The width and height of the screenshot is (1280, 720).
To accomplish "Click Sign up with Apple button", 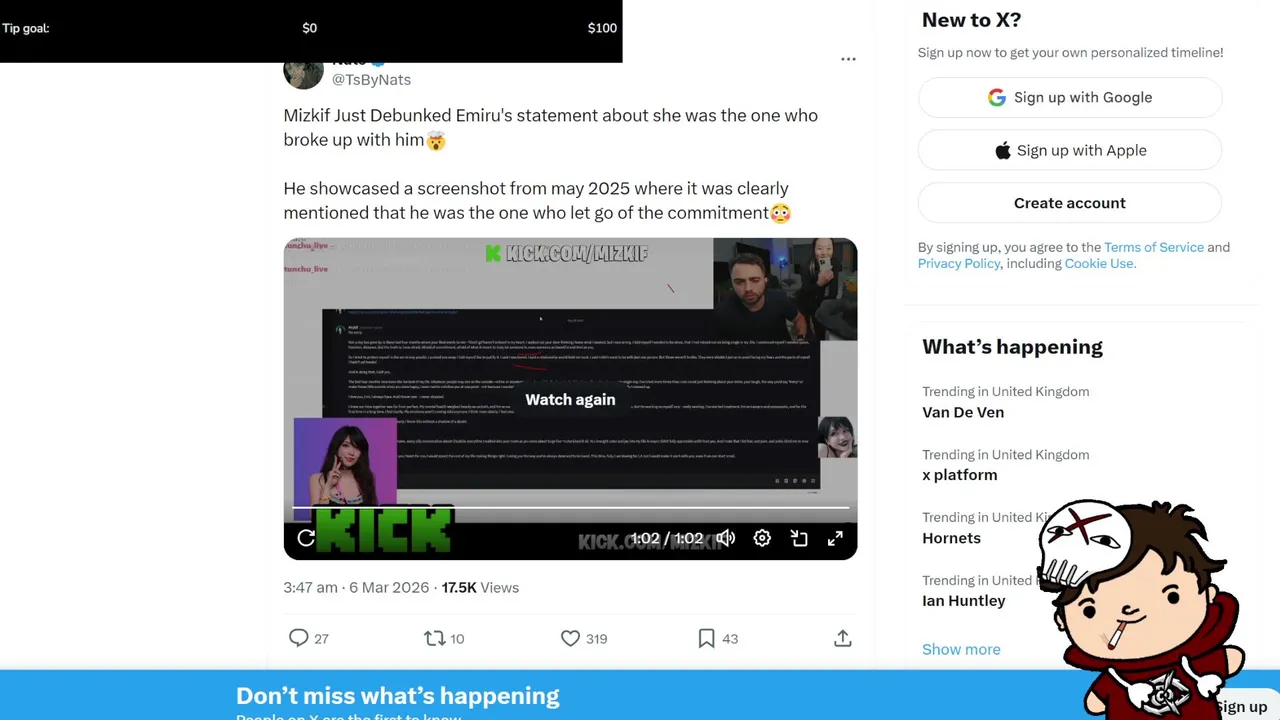I will 1070,150.
